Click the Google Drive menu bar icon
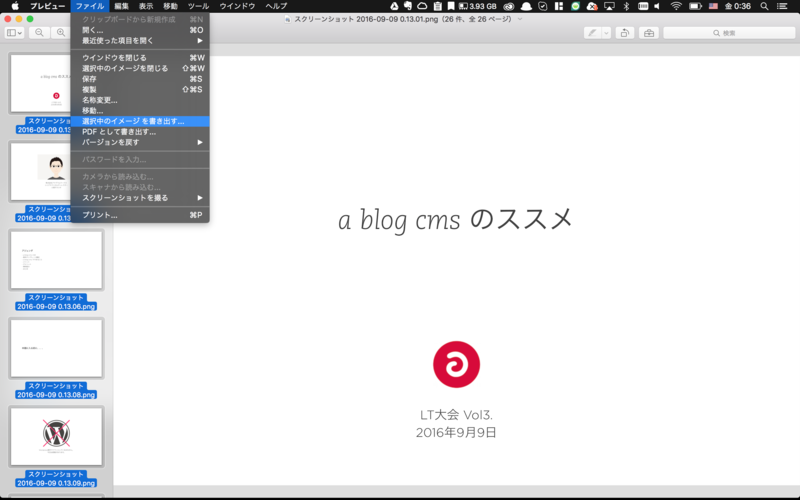Image resolution: width=800 pixels, height=500 pixels. tap(394, 6)
